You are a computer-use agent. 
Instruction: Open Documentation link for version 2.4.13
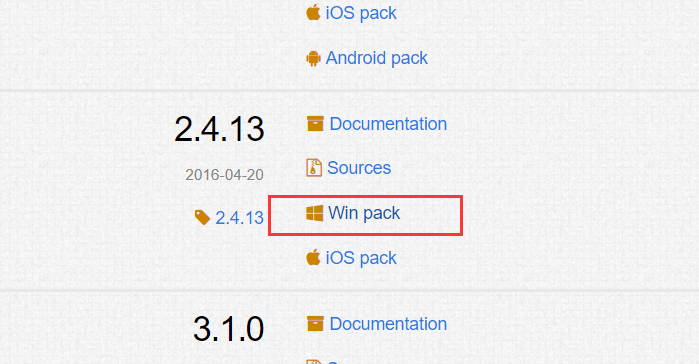click(x=388, y=124)
